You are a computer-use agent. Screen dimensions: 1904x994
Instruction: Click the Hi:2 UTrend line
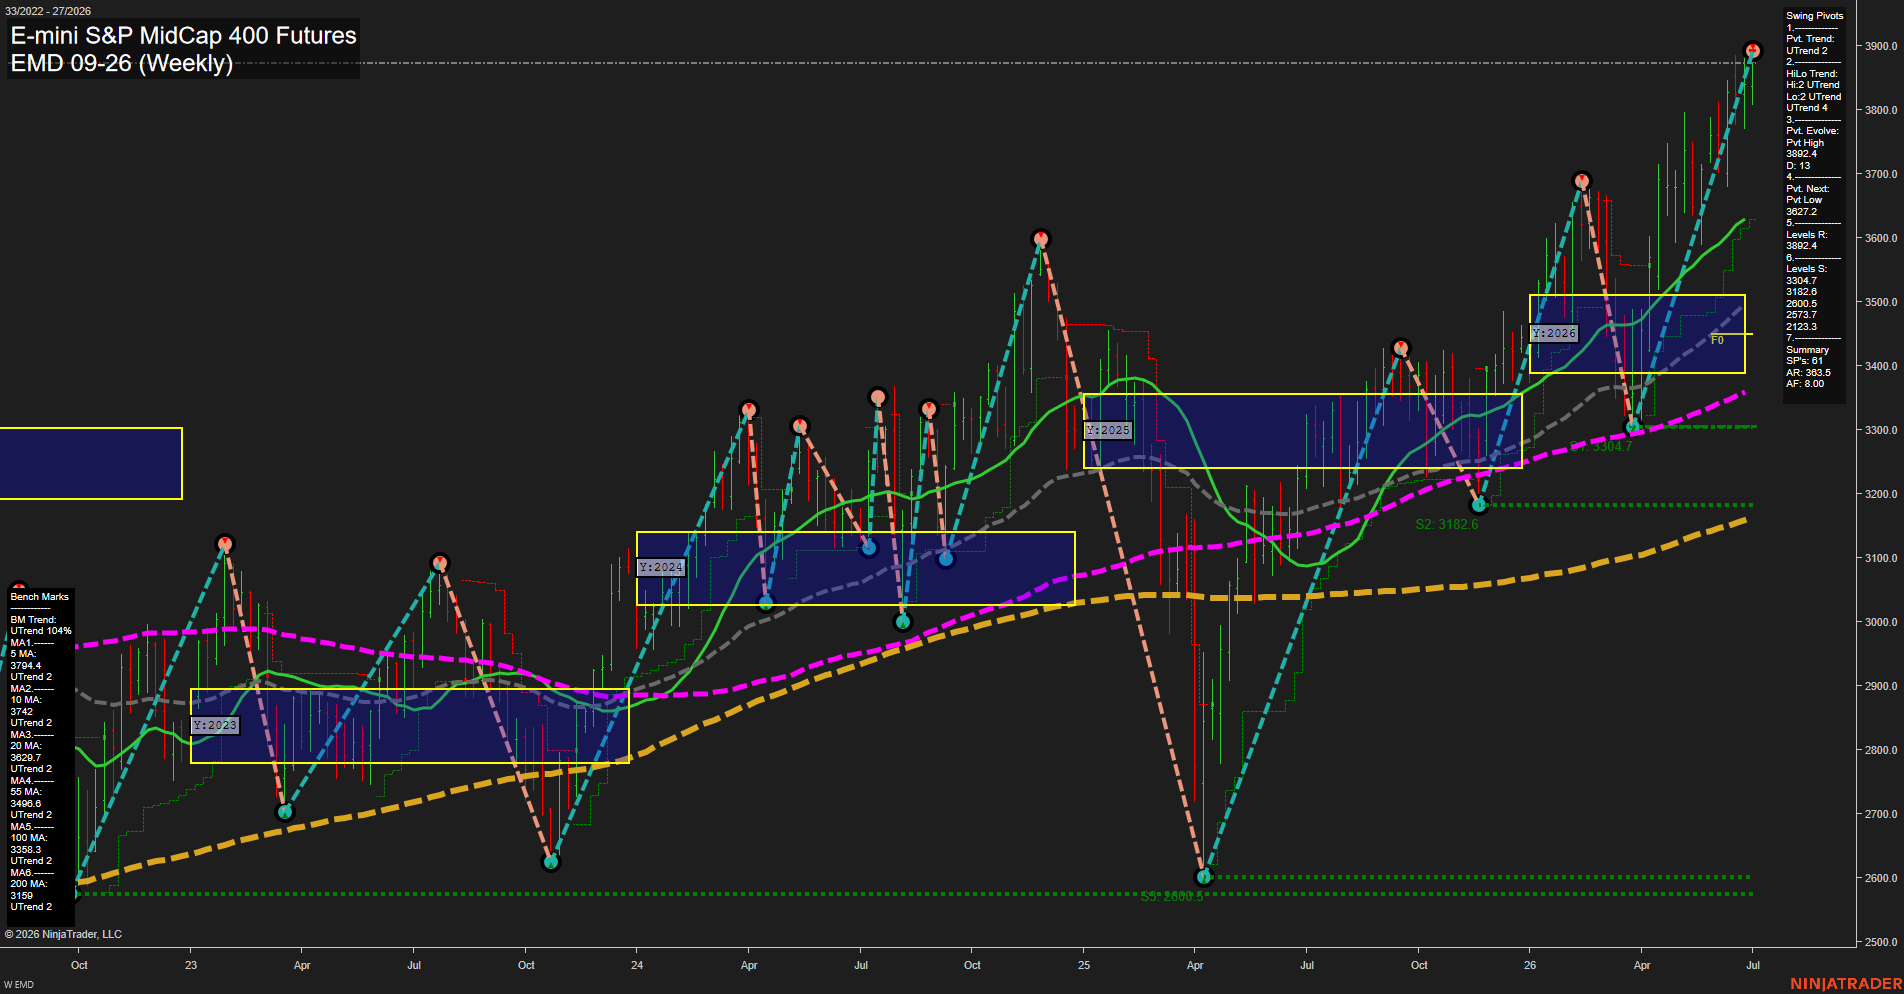click(x=1813, y=85)
